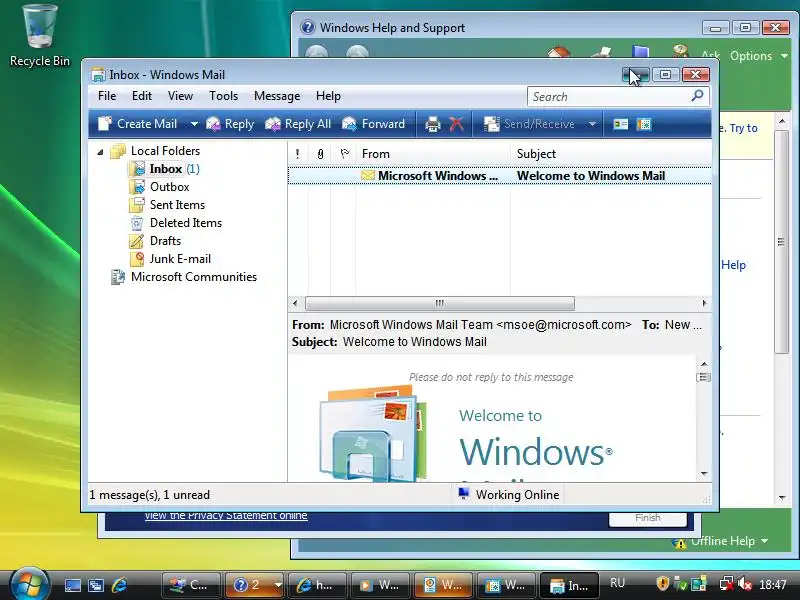Open the View menu
This screenshot has width=800, height=600.
(180, 96)
